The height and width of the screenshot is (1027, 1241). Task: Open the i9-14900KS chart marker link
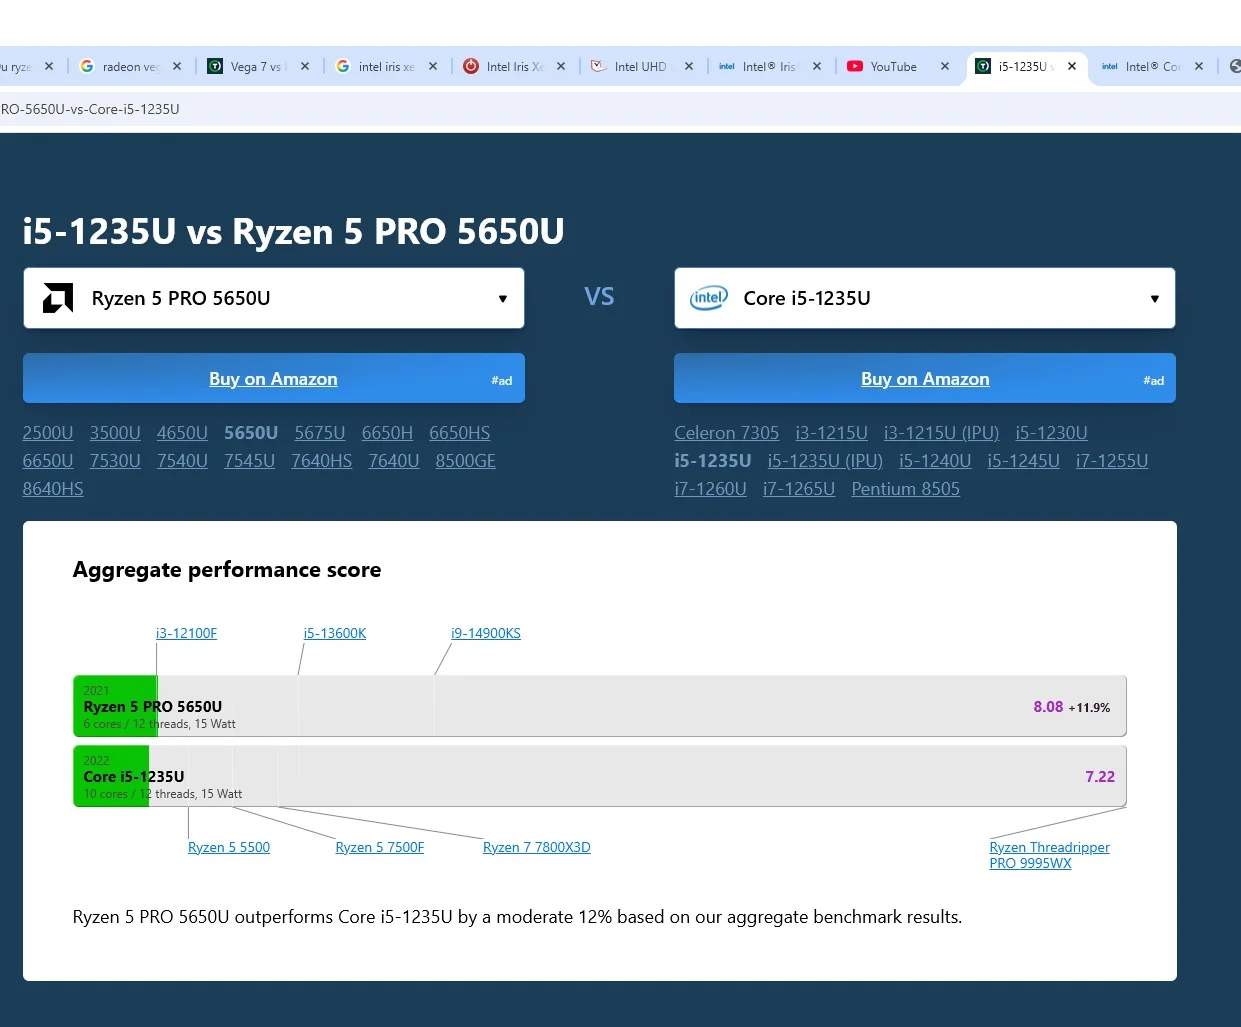pos(486,633)
